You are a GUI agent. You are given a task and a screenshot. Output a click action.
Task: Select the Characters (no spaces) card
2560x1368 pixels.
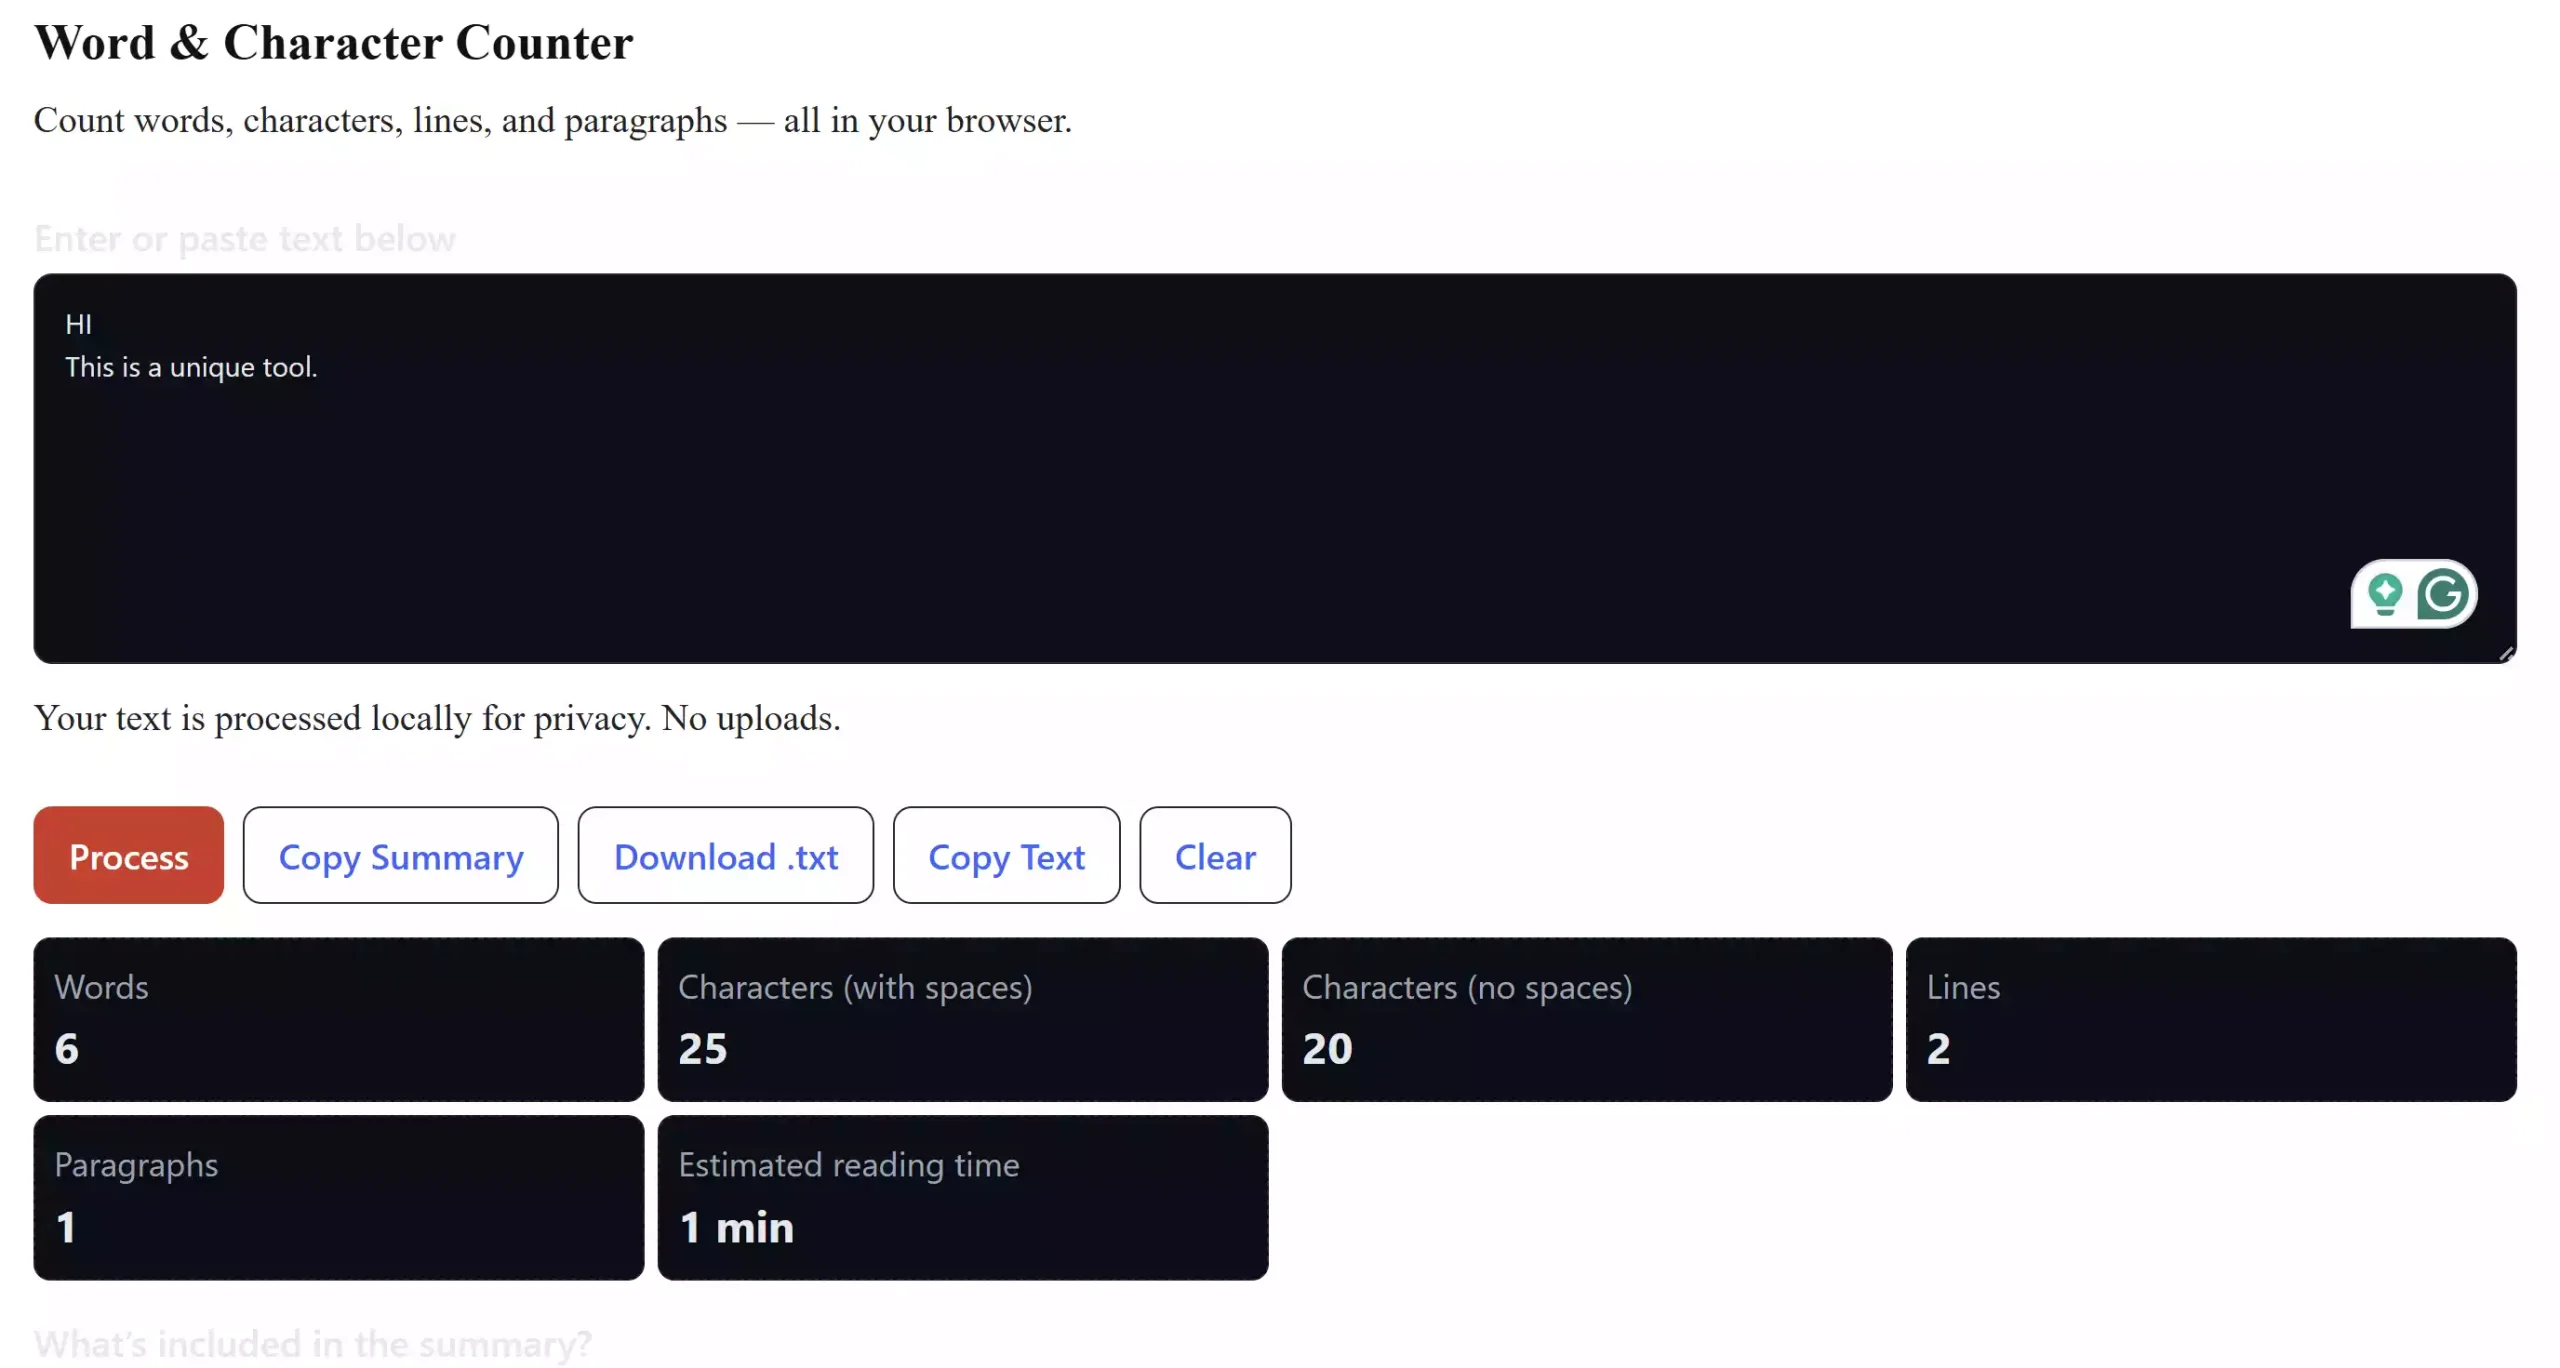click(1586, 1019)
